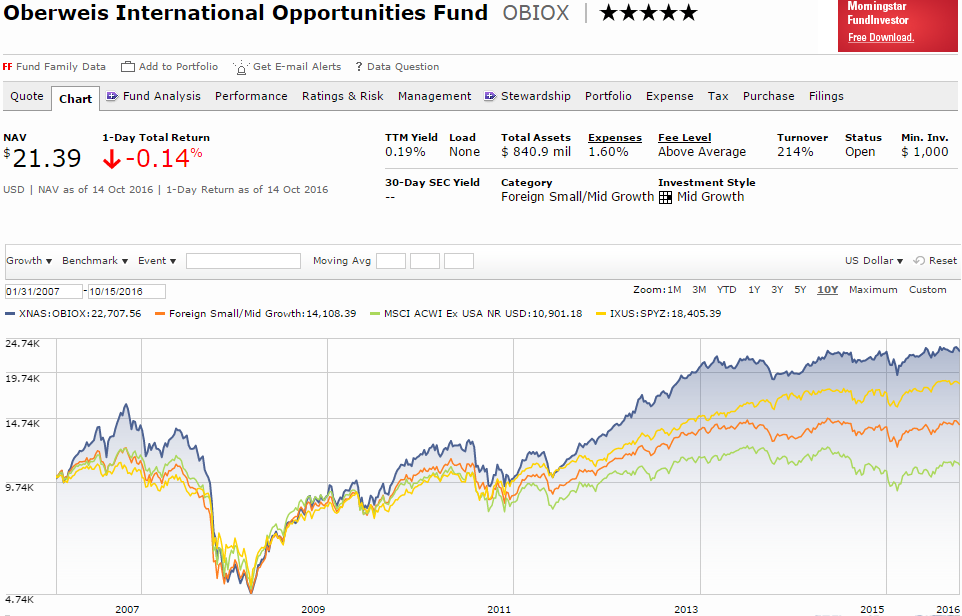Open the US Dollar currency dropdown
The height and width of the screenshot is (616, 962).
pos(874,261)
